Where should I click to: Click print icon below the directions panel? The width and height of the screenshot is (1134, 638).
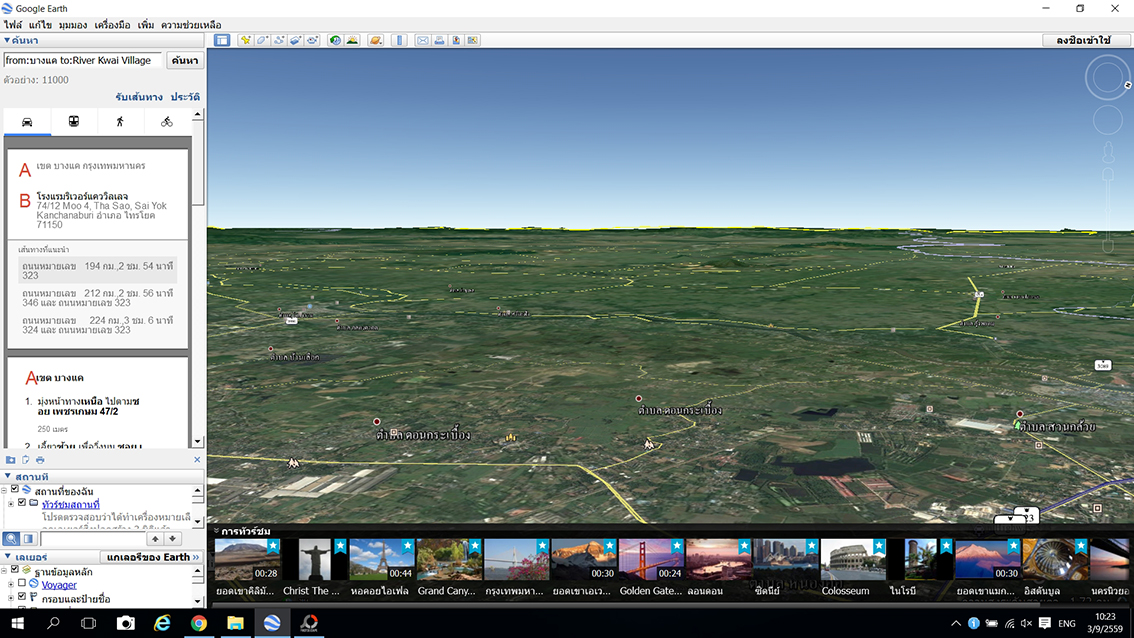click(40, 460)
